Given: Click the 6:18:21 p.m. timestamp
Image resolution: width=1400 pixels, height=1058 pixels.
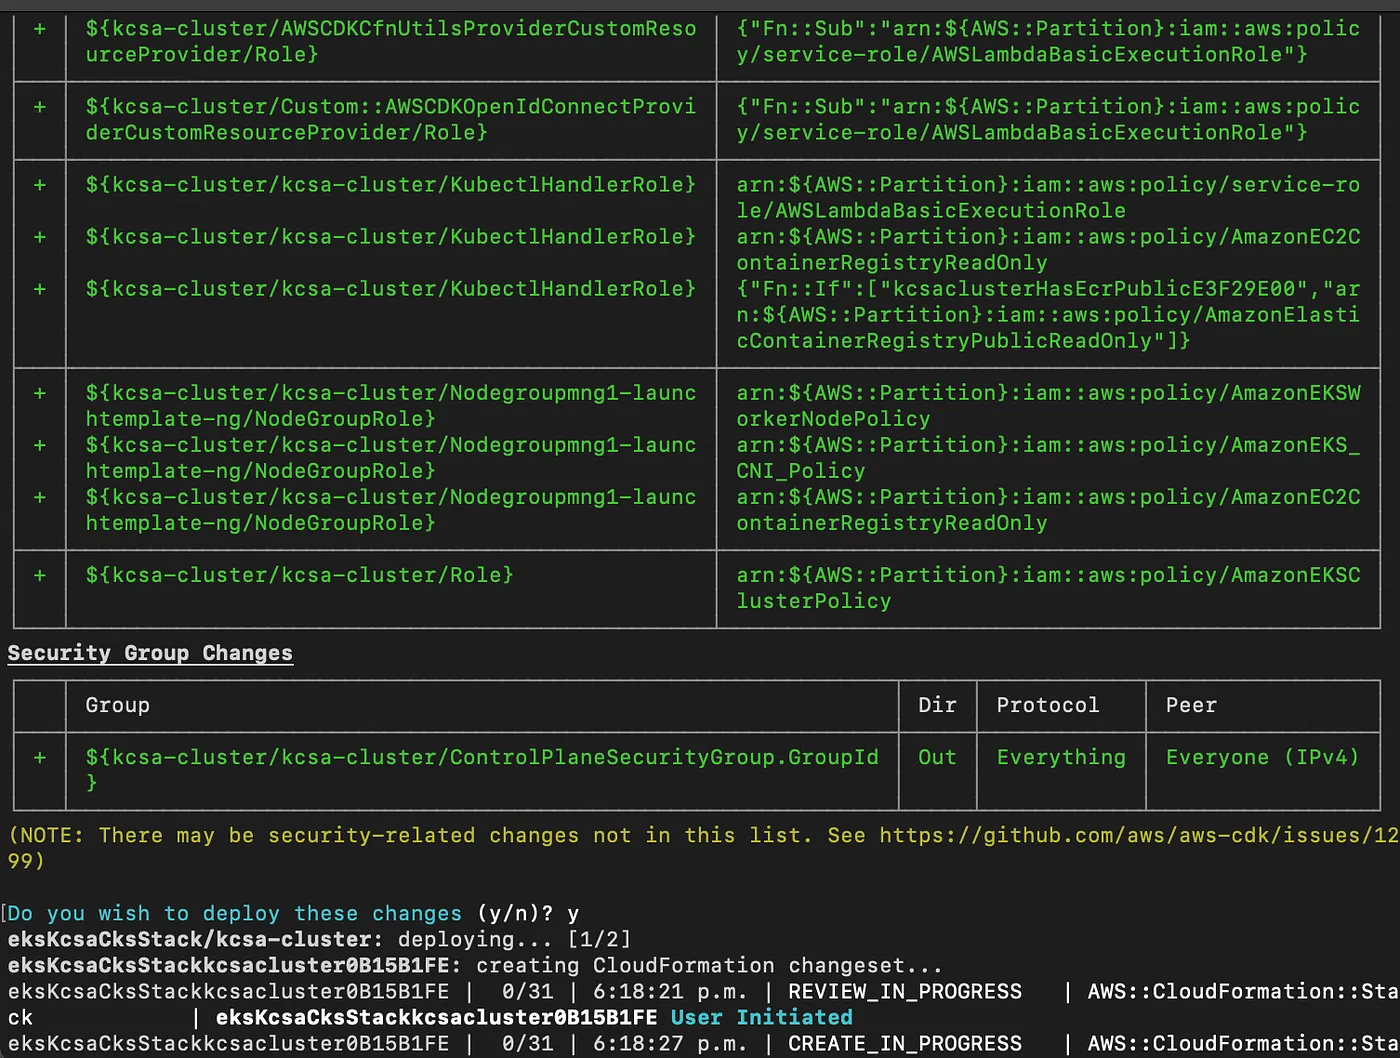Looking at the screenshot, I should point(670,991).
